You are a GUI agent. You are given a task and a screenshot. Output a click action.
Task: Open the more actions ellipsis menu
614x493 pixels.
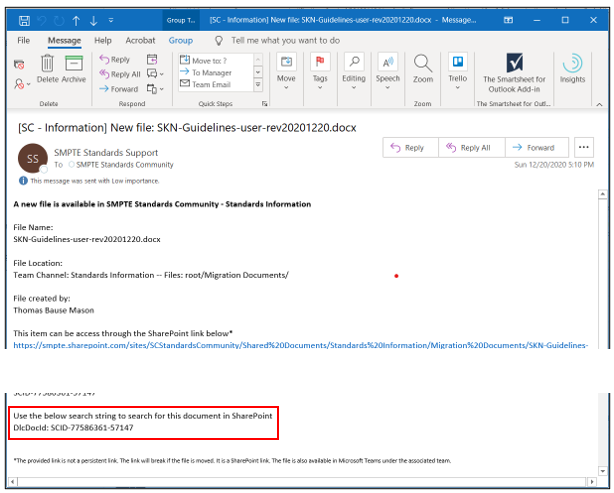click(x=585, y=147)
